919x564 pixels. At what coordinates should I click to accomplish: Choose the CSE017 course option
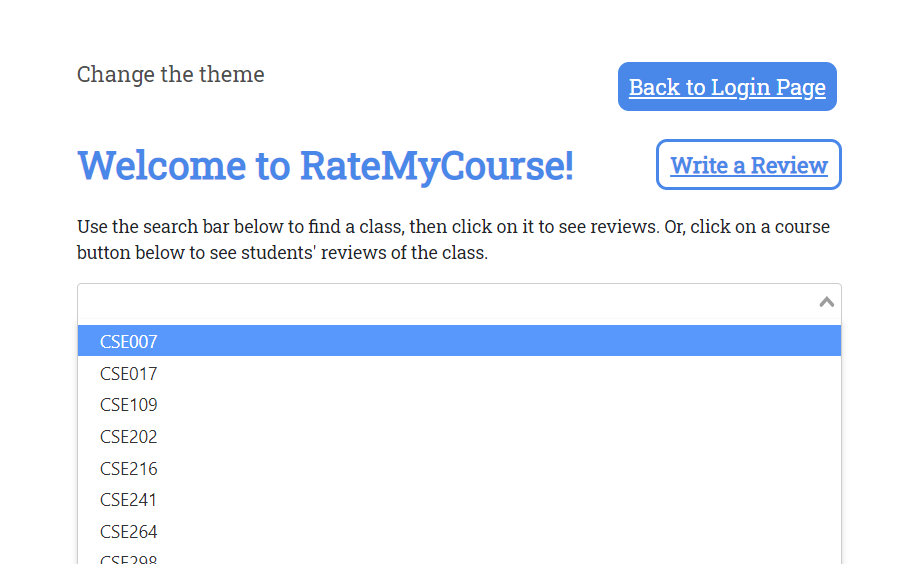pyautogui.click(x=129, y=374)
